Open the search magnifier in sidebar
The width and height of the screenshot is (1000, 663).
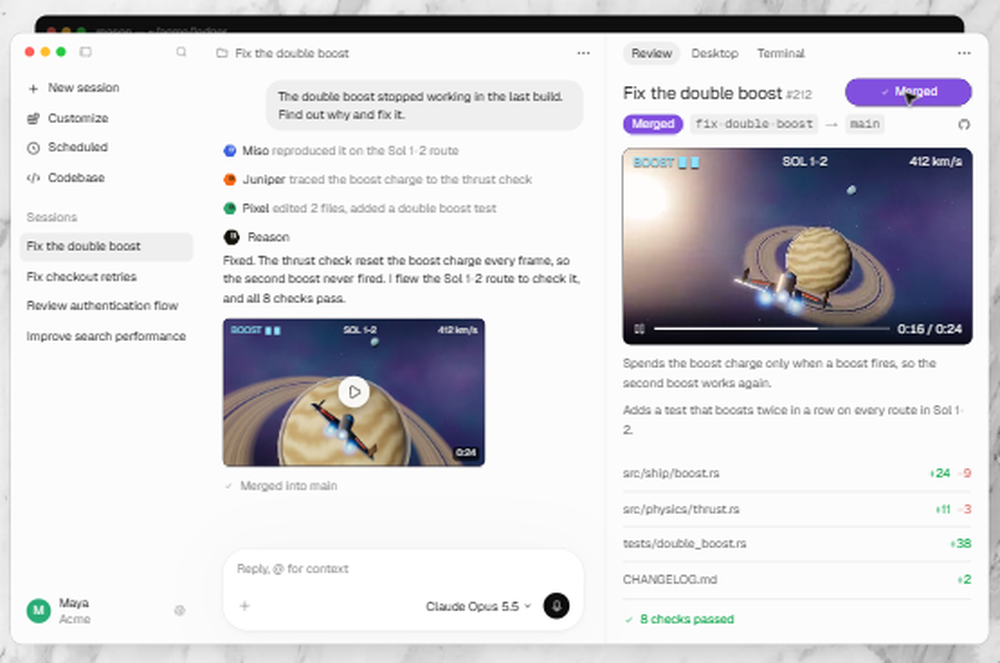point(181,52)
